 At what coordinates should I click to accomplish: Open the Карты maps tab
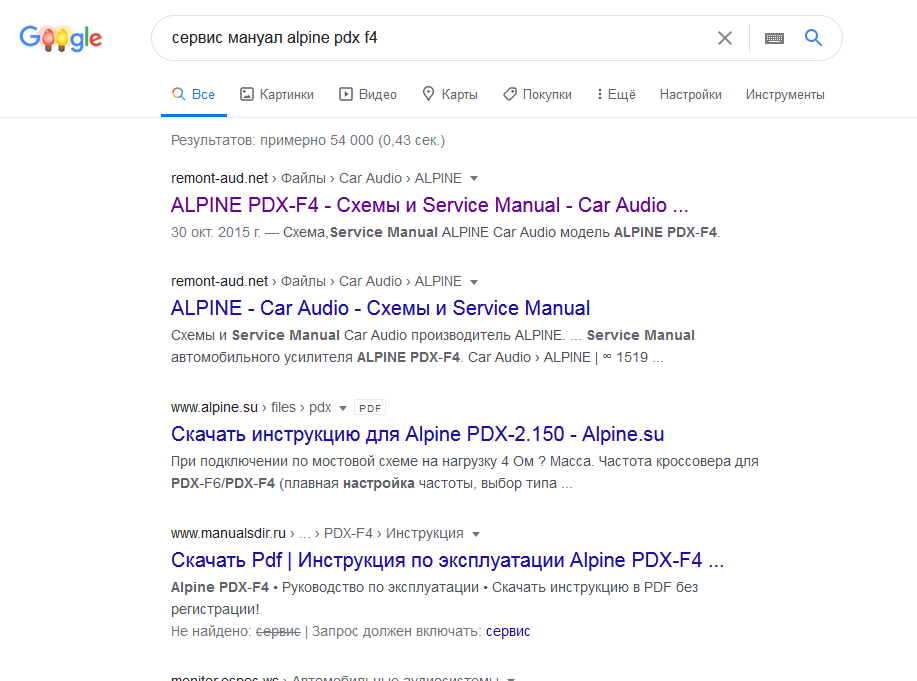click(450, 94)
